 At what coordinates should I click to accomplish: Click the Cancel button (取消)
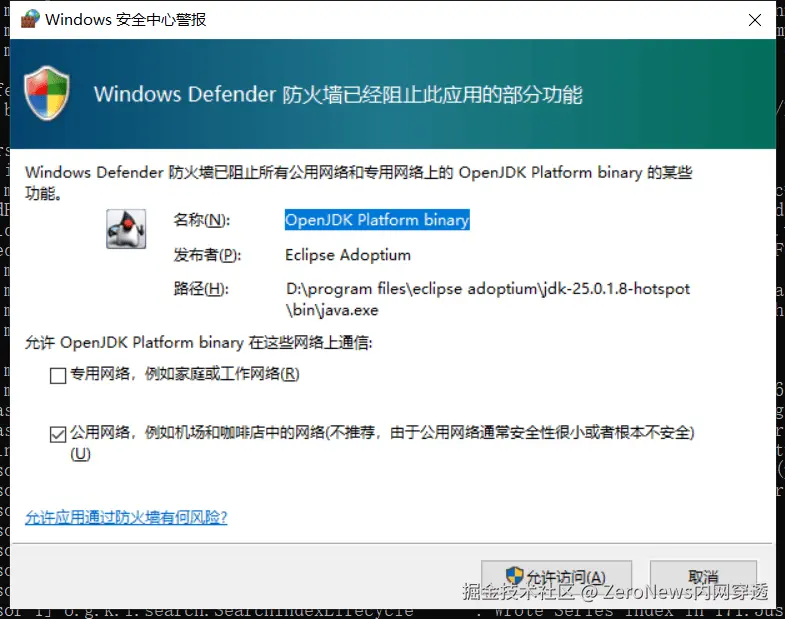point(703,577)
